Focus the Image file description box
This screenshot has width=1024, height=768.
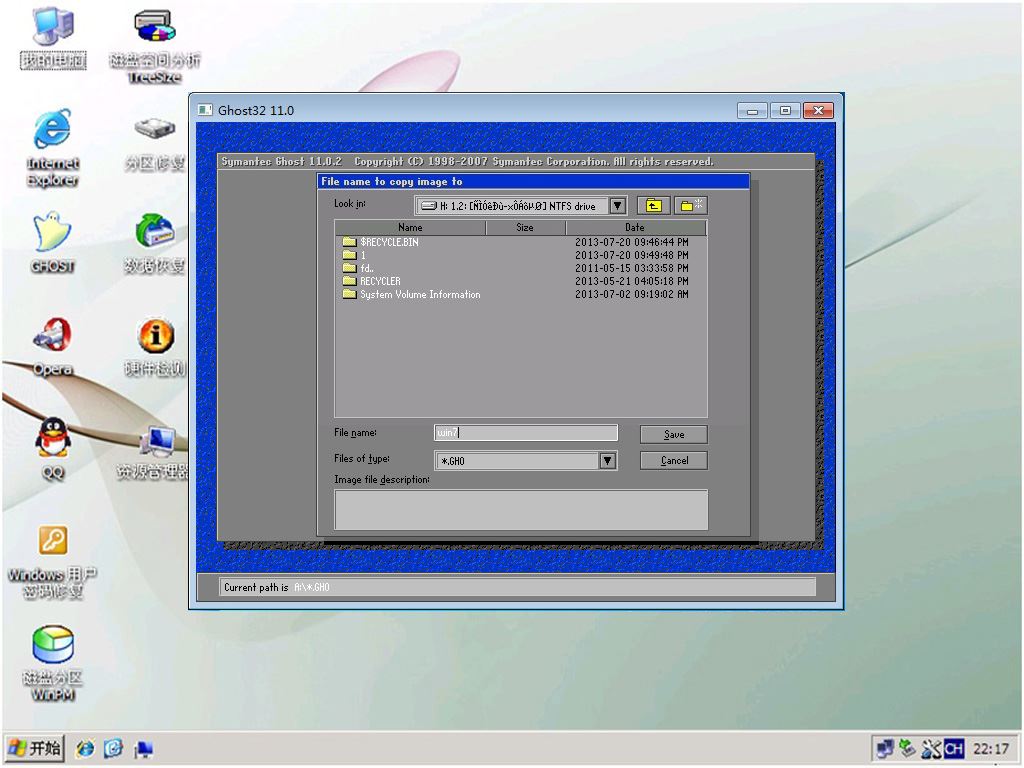click(x=521, y=509)
